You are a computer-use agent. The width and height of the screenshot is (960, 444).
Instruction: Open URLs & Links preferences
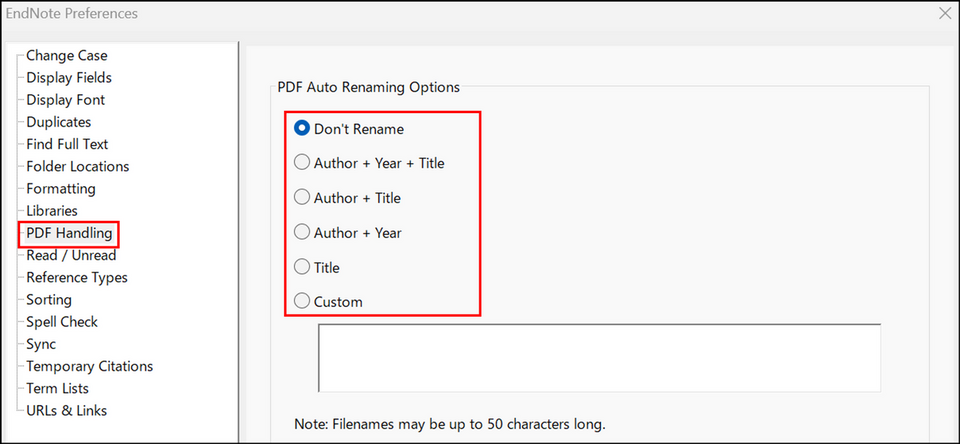click(66, 410)
